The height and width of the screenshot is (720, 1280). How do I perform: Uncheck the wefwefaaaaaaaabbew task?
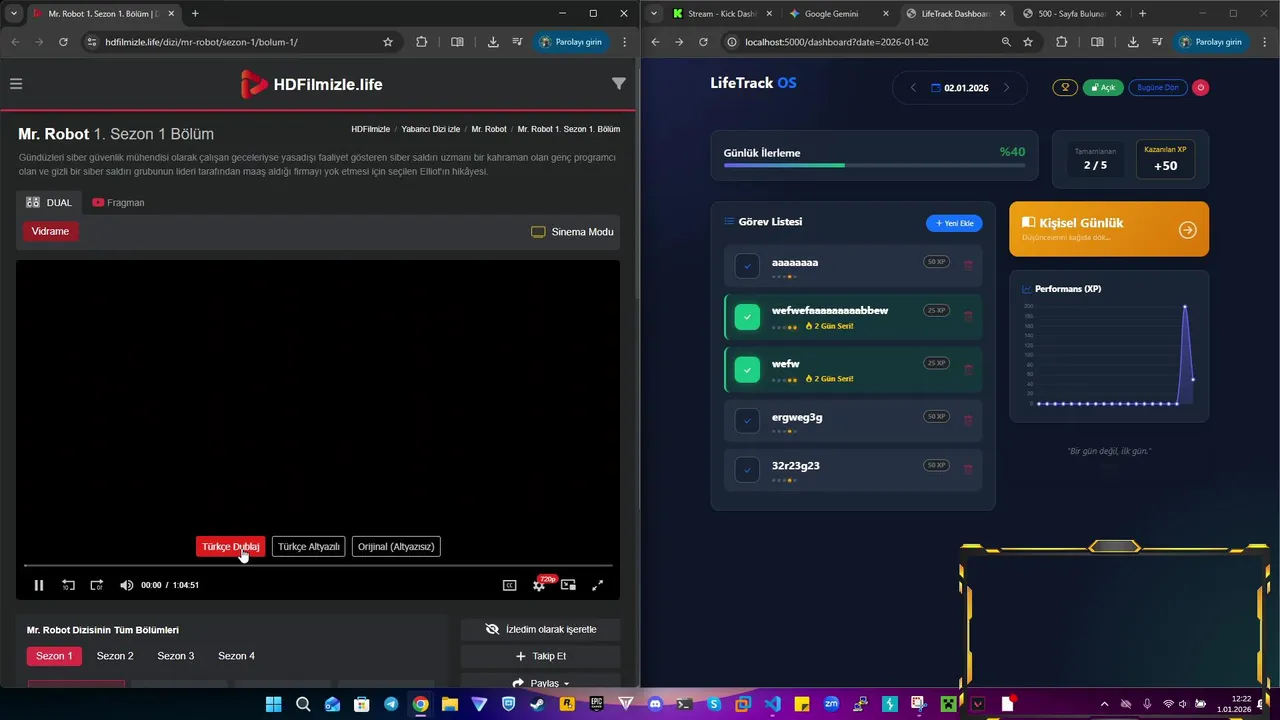tap(747, 317)
